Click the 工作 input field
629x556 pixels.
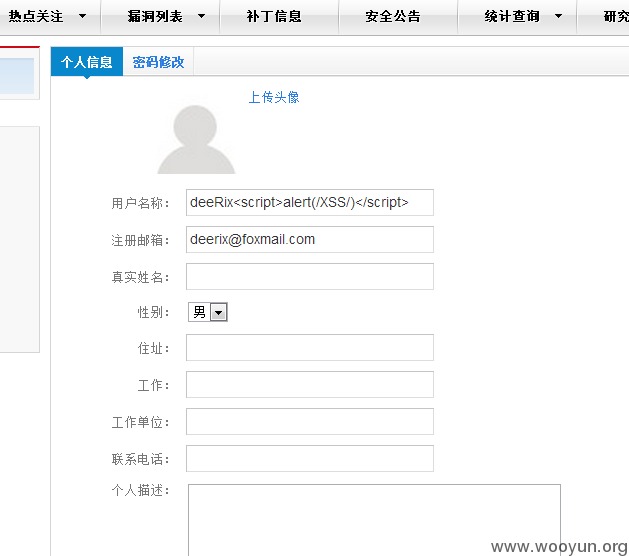(x=310, y=384)
